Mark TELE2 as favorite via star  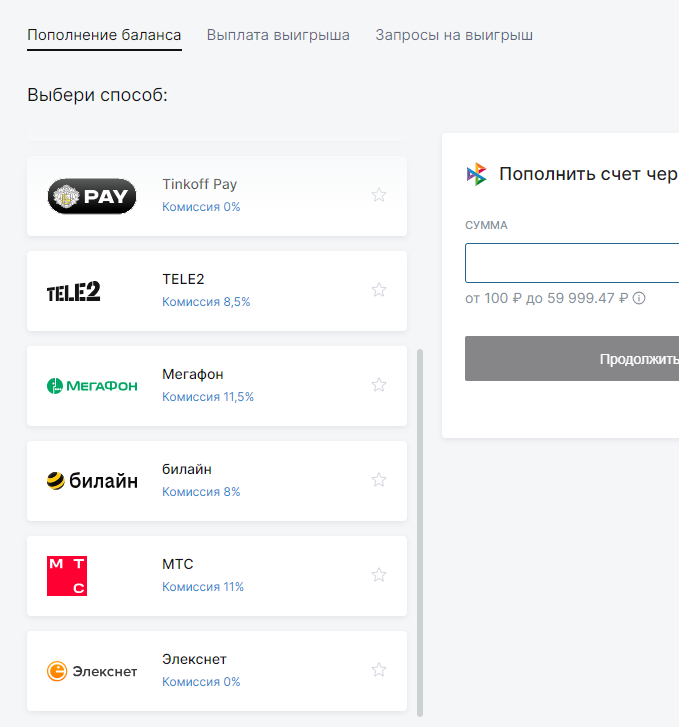[x=379, y=290]
